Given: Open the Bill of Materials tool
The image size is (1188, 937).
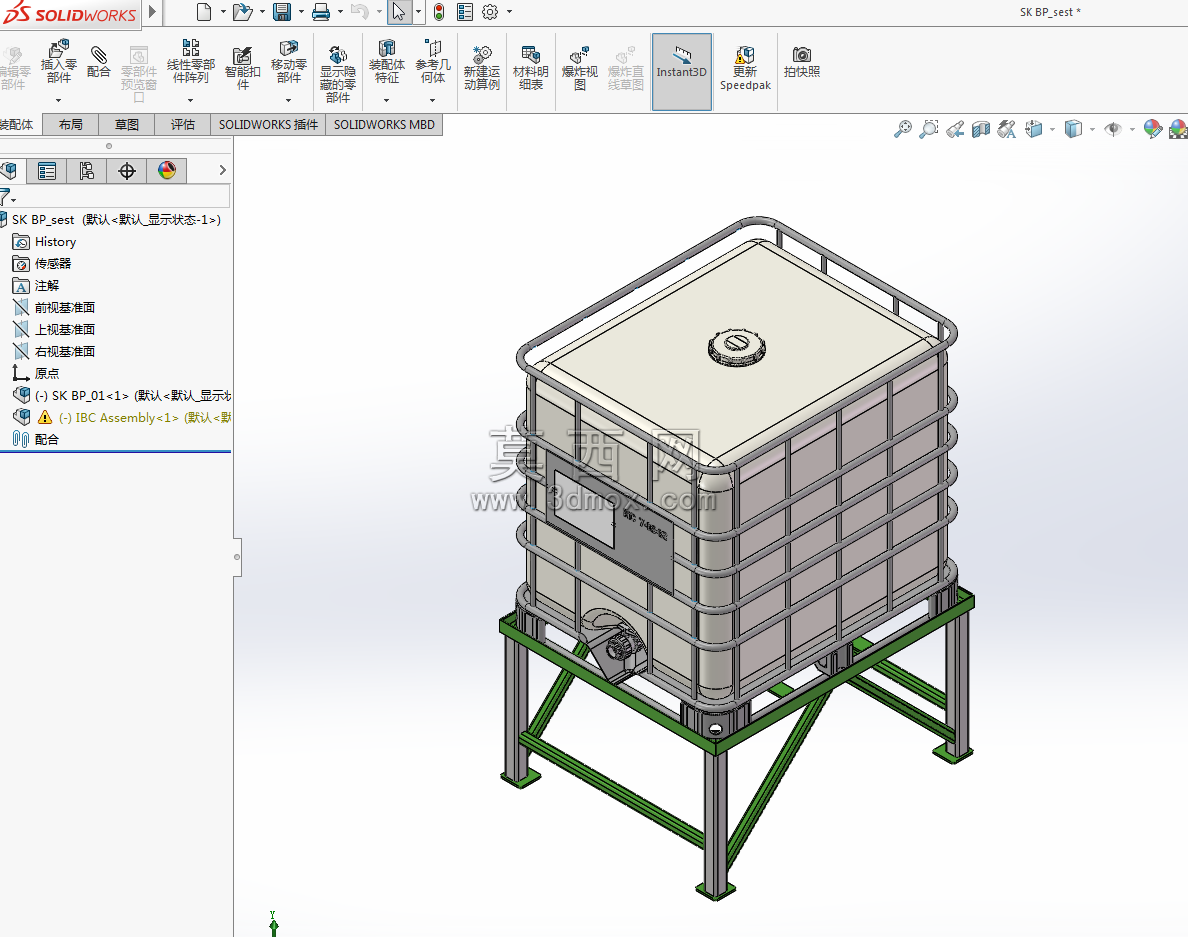Looking at the screenshot, I should tap(530, 68).
